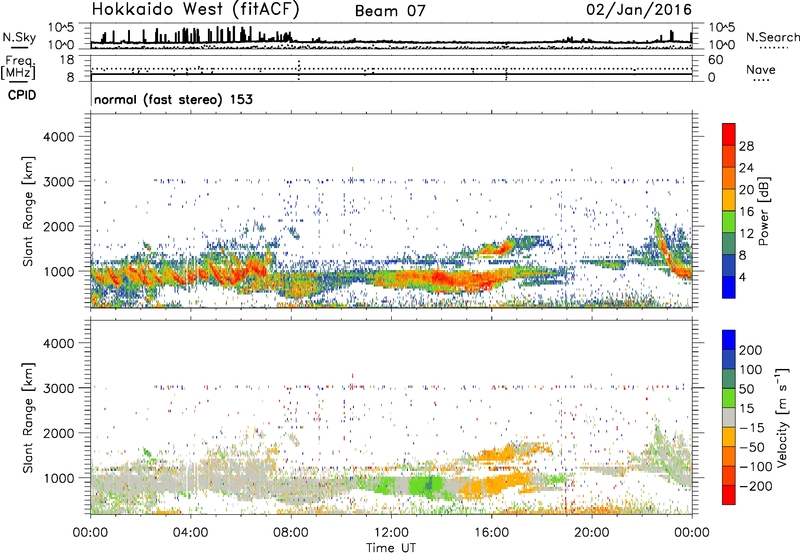
Task: Click the 'Hokkaido West (fitACF)' title text
Action: (x=195, y=9)
